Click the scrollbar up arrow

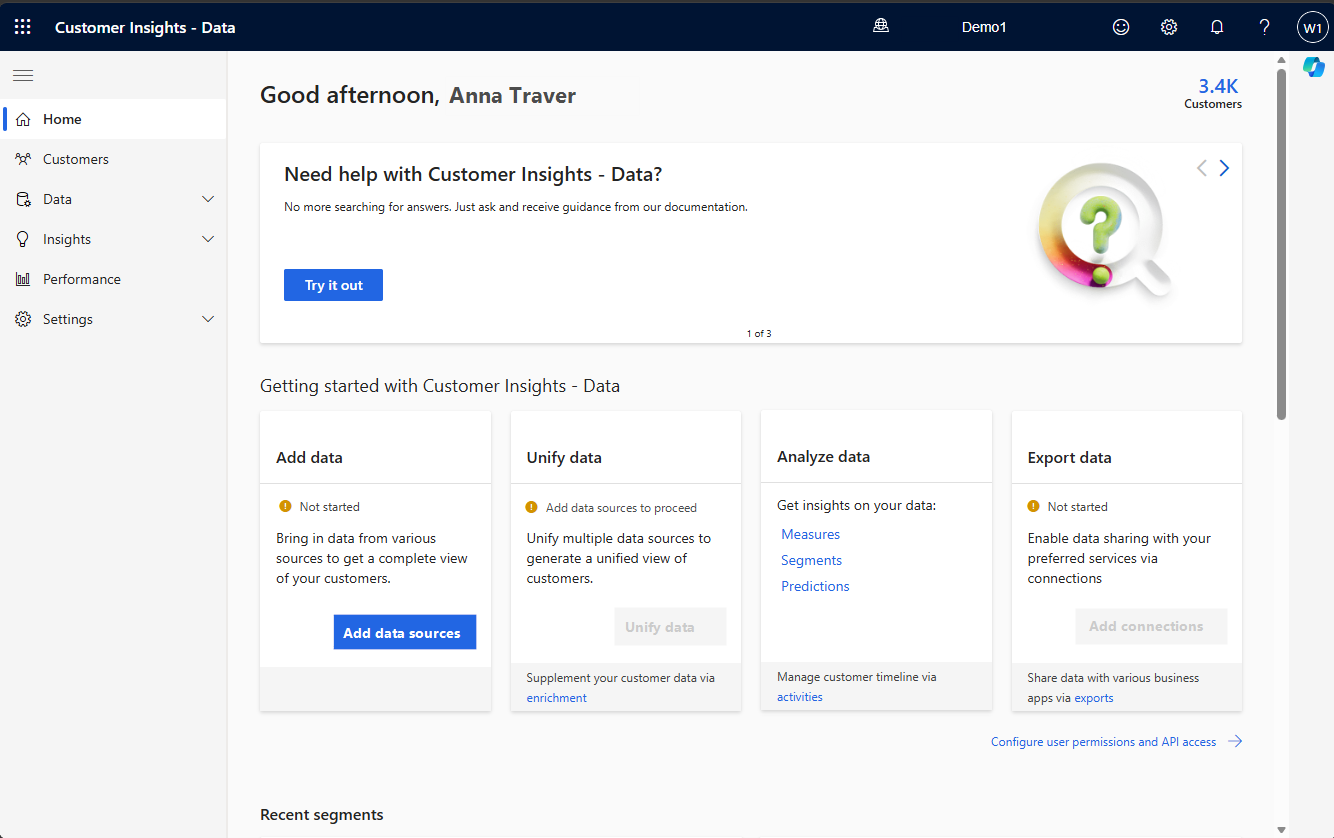(x=1281, y=60)
